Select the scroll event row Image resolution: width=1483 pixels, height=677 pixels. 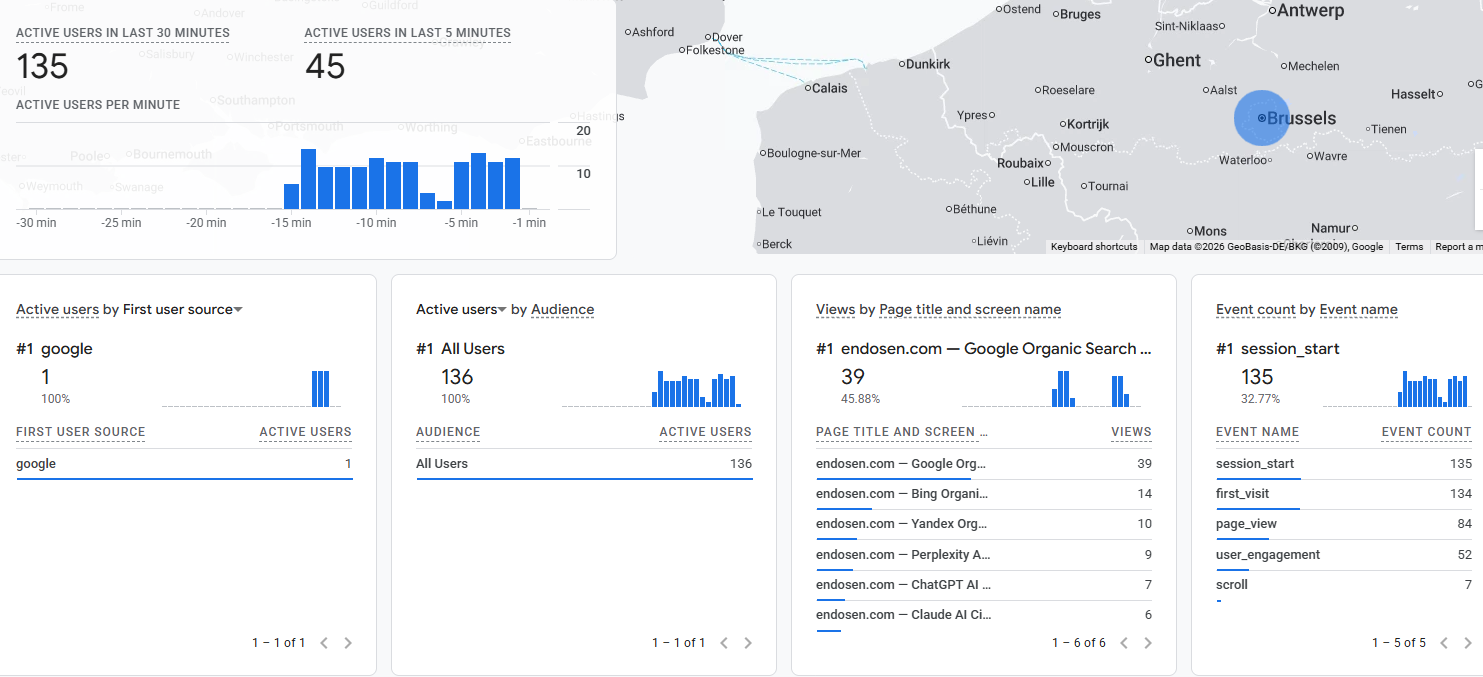tap(1344, 585)
